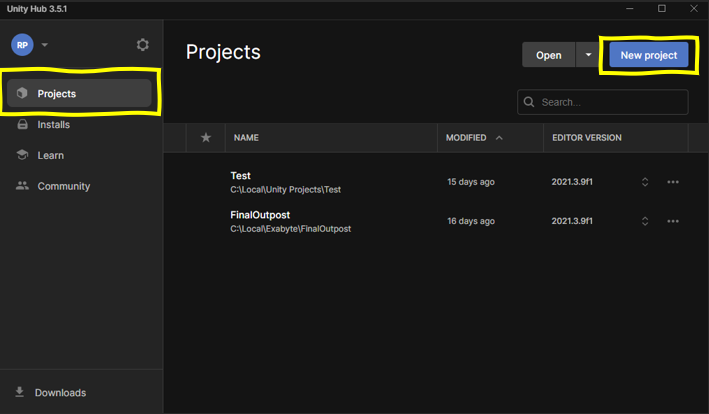The width and height of the screenshot is (709, 414).
Task: Click the Installs drive icon
Action: 22,124
